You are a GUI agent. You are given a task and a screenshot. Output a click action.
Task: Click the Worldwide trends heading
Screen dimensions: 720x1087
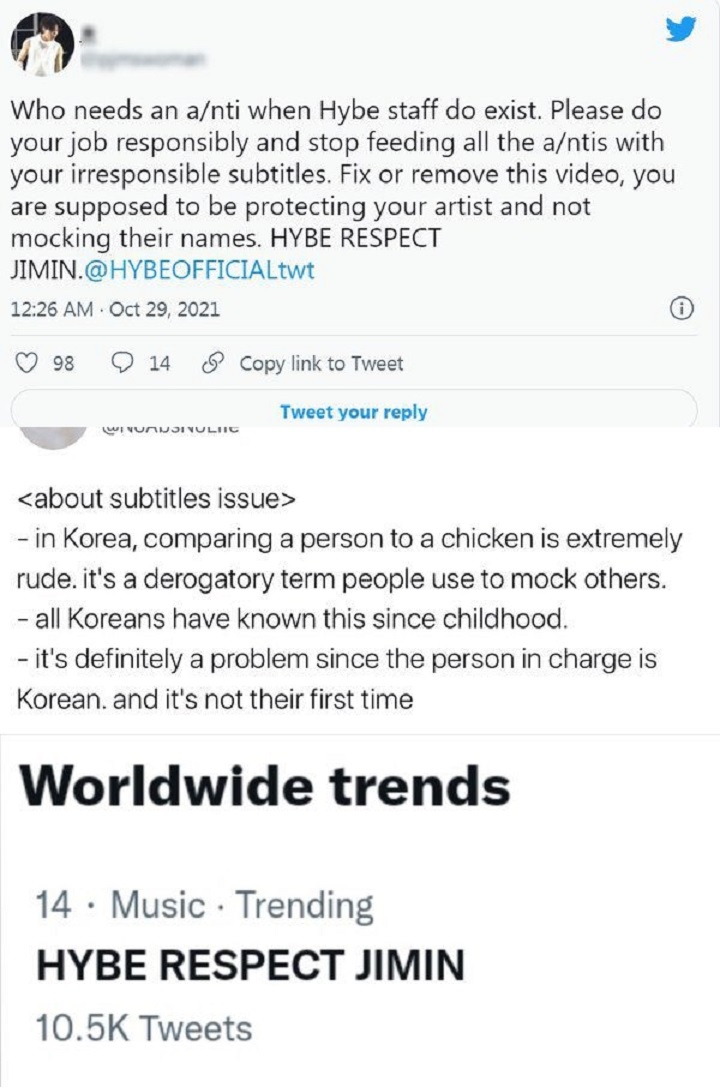click(265, 789)
